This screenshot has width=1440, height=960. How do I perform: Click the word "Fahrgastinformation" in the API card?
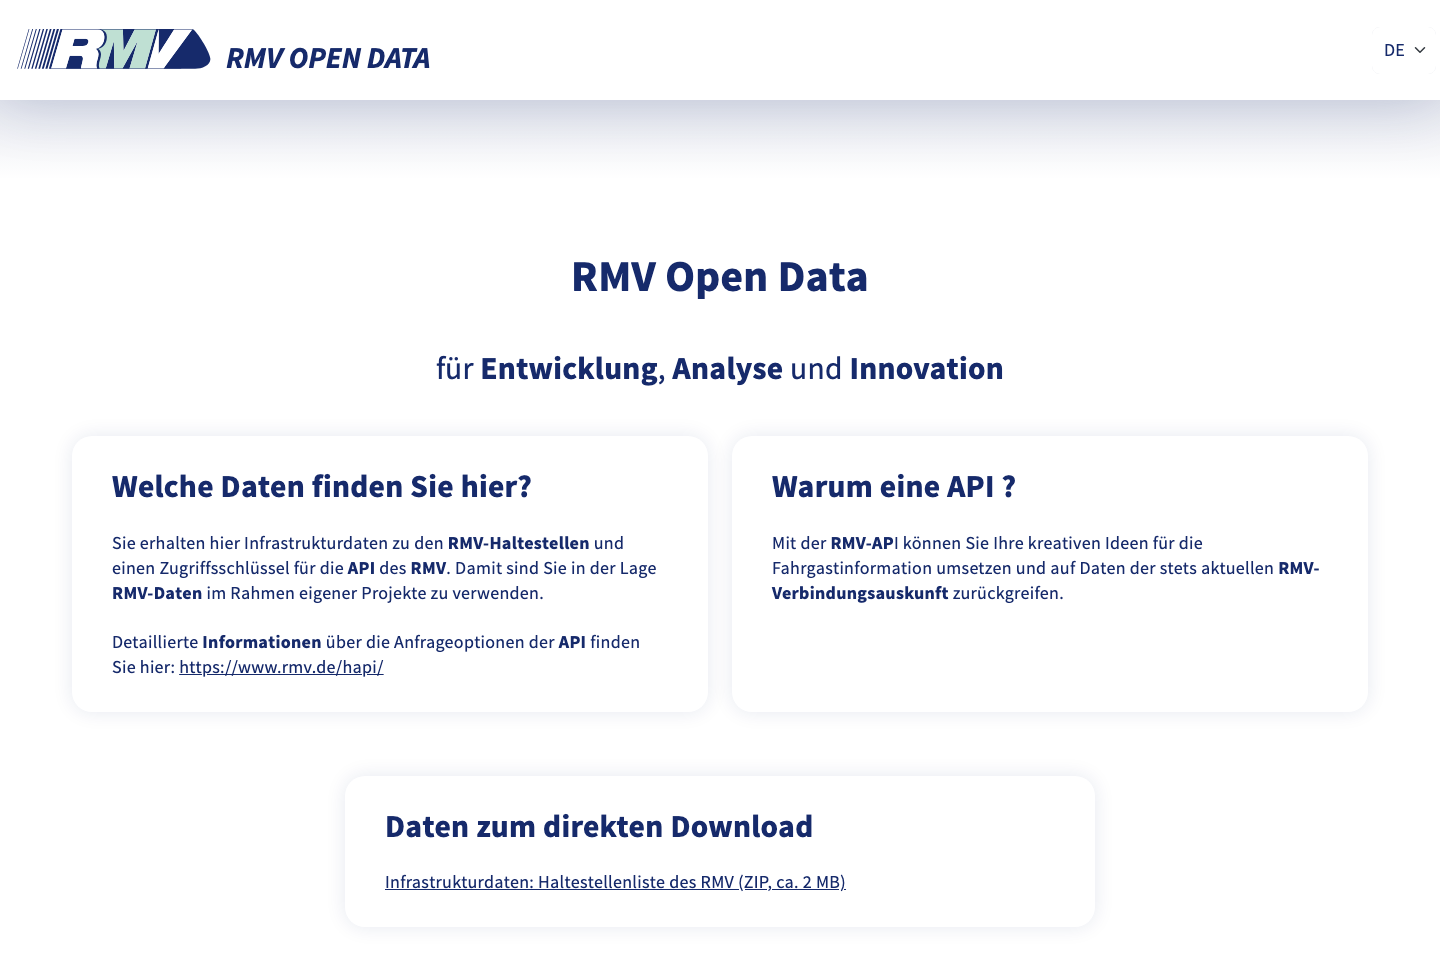[x=852, y=568]
